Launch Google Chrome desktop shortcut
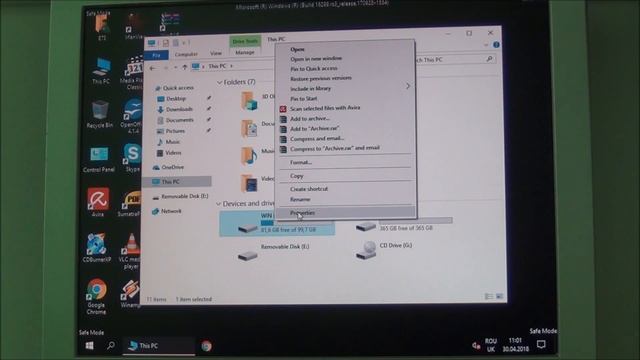Viewport: 640px width, 360px height. (x=96, y=296)
